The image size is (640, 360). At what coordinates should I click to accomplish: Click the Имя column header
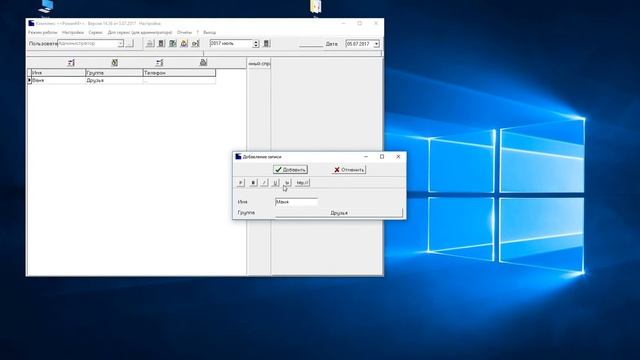click(x=58, y=73)
